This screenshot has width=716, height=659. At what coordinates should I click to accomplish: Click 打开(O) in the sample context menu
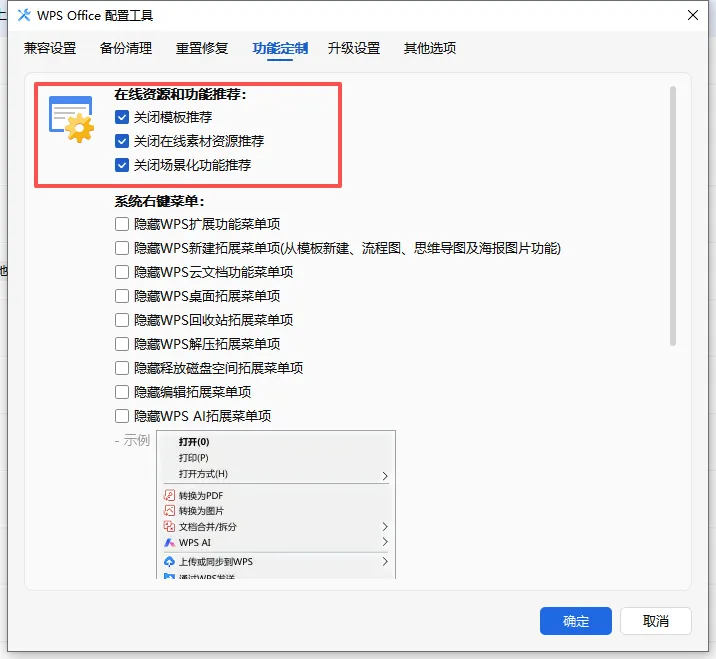[194, 442]
